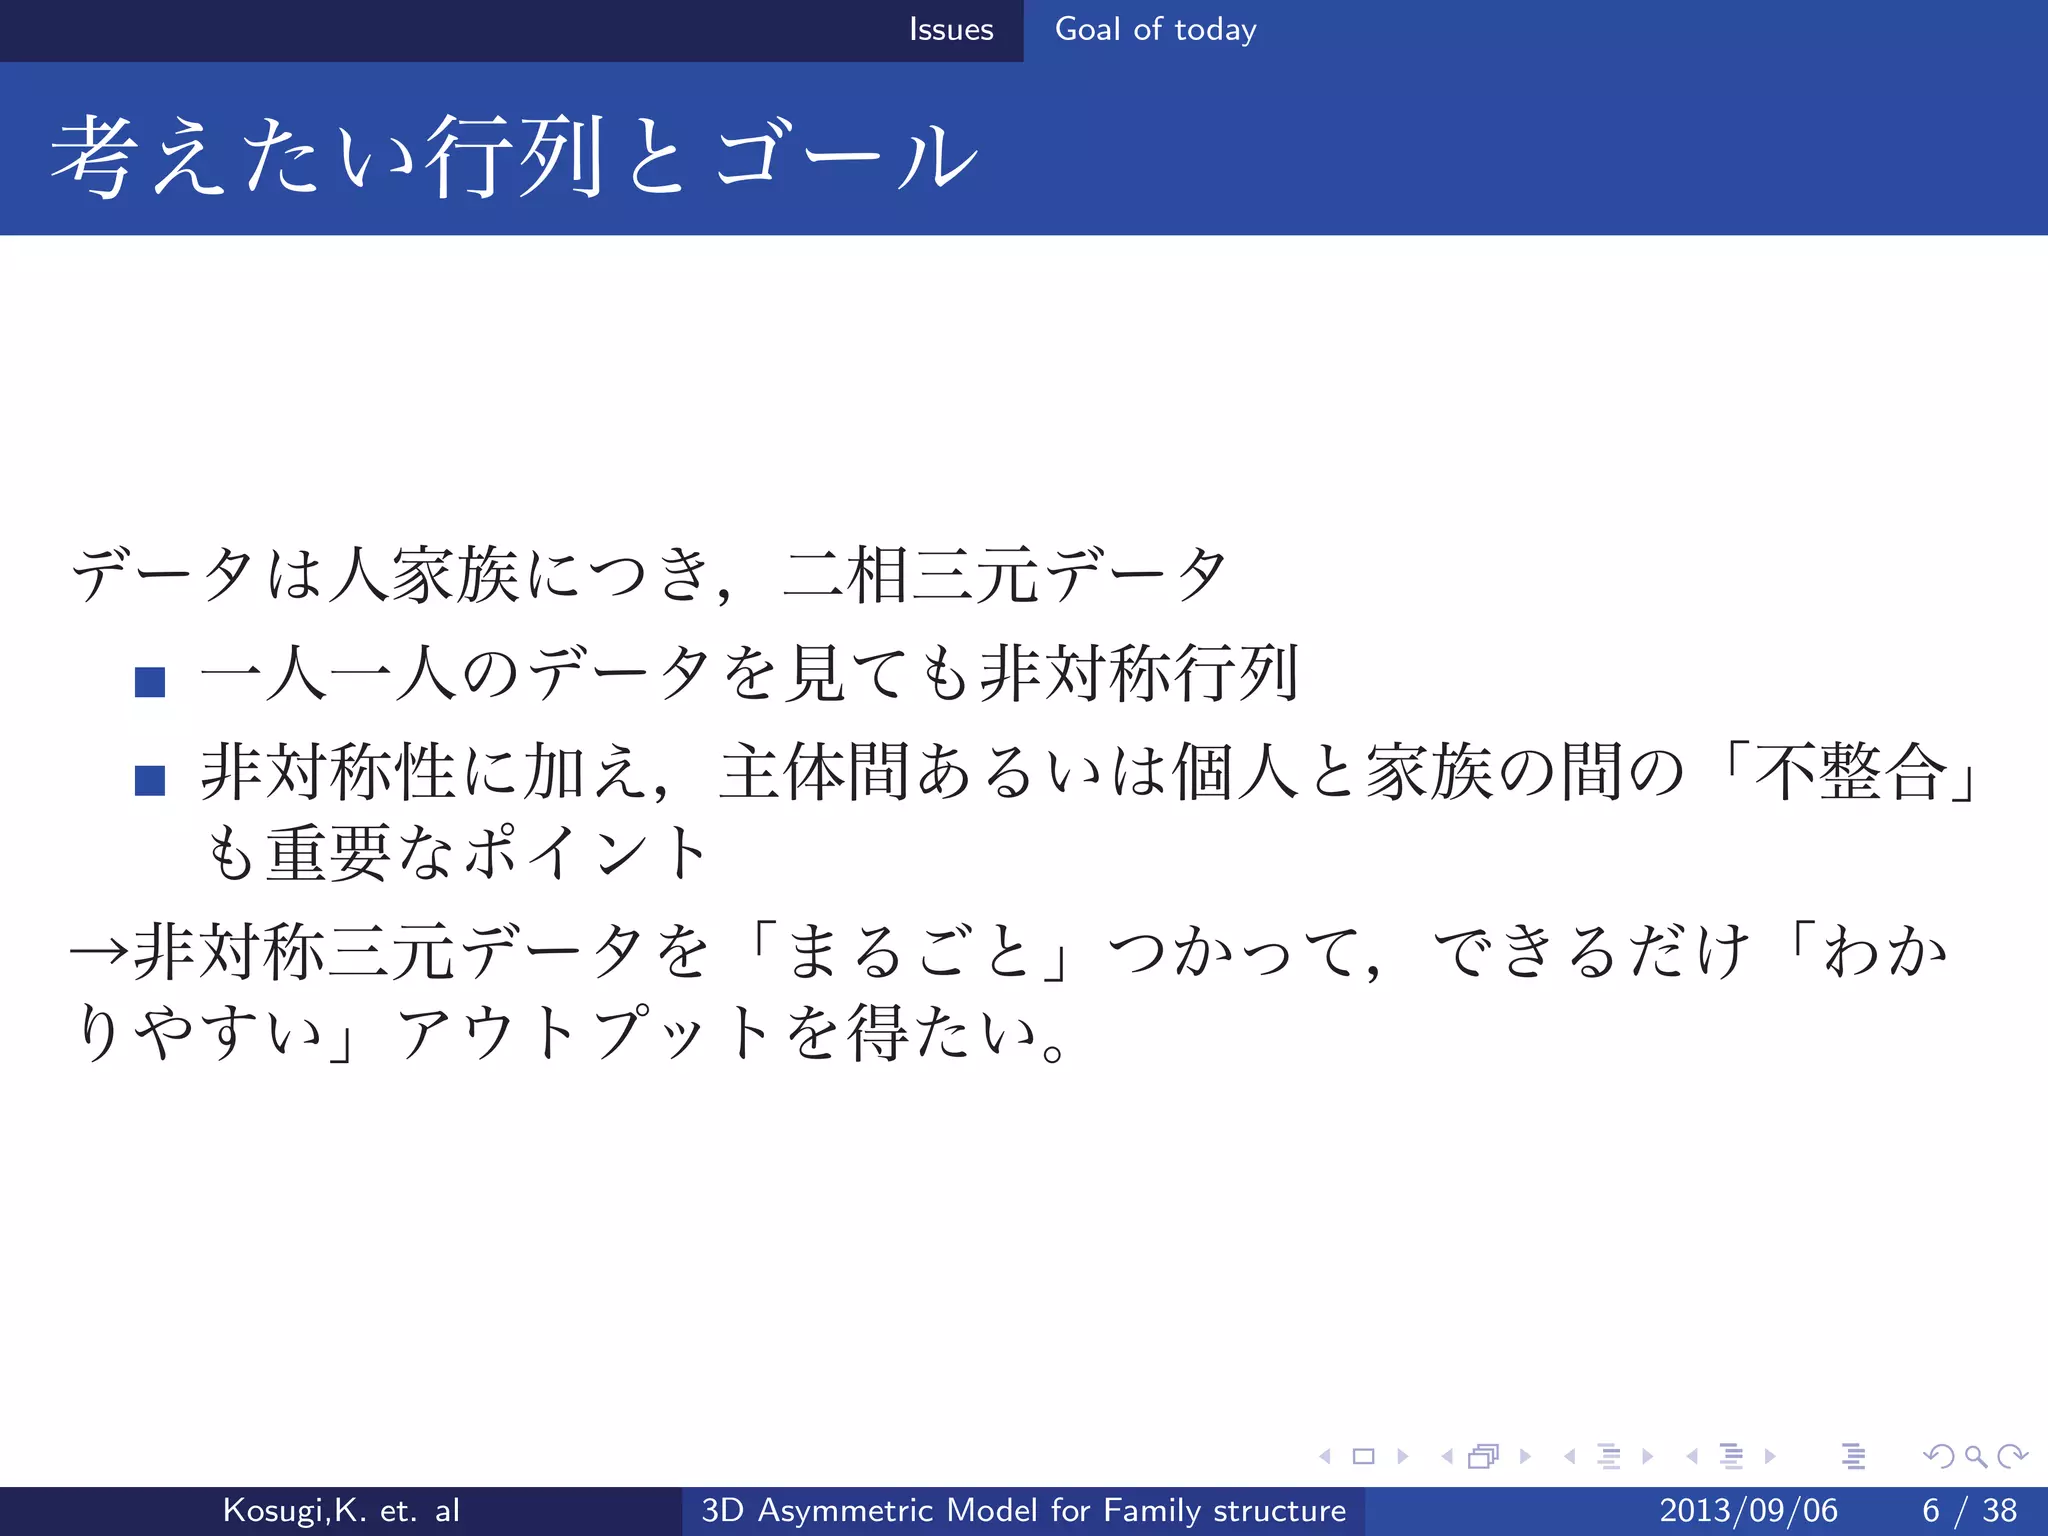The image size is (2048, 1536).
Task: Click the line も重要なポイント
Action: [457, 853]
